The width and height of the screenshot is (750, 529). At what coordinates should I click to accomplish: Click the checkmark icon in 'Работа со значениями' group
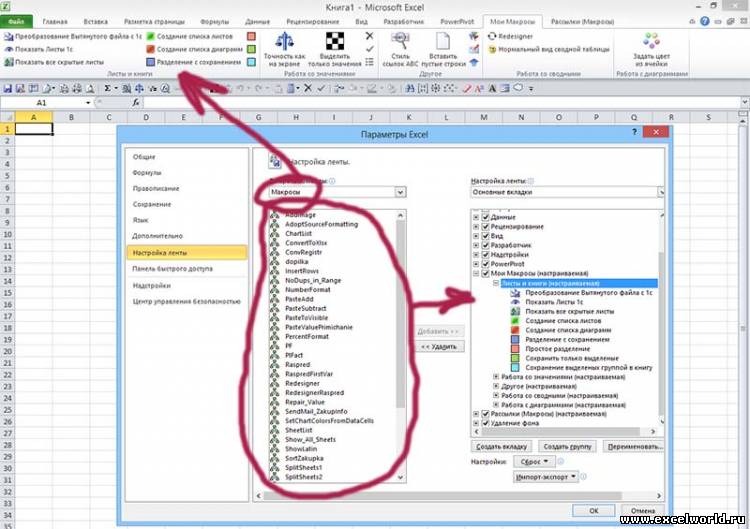[369, 49]
